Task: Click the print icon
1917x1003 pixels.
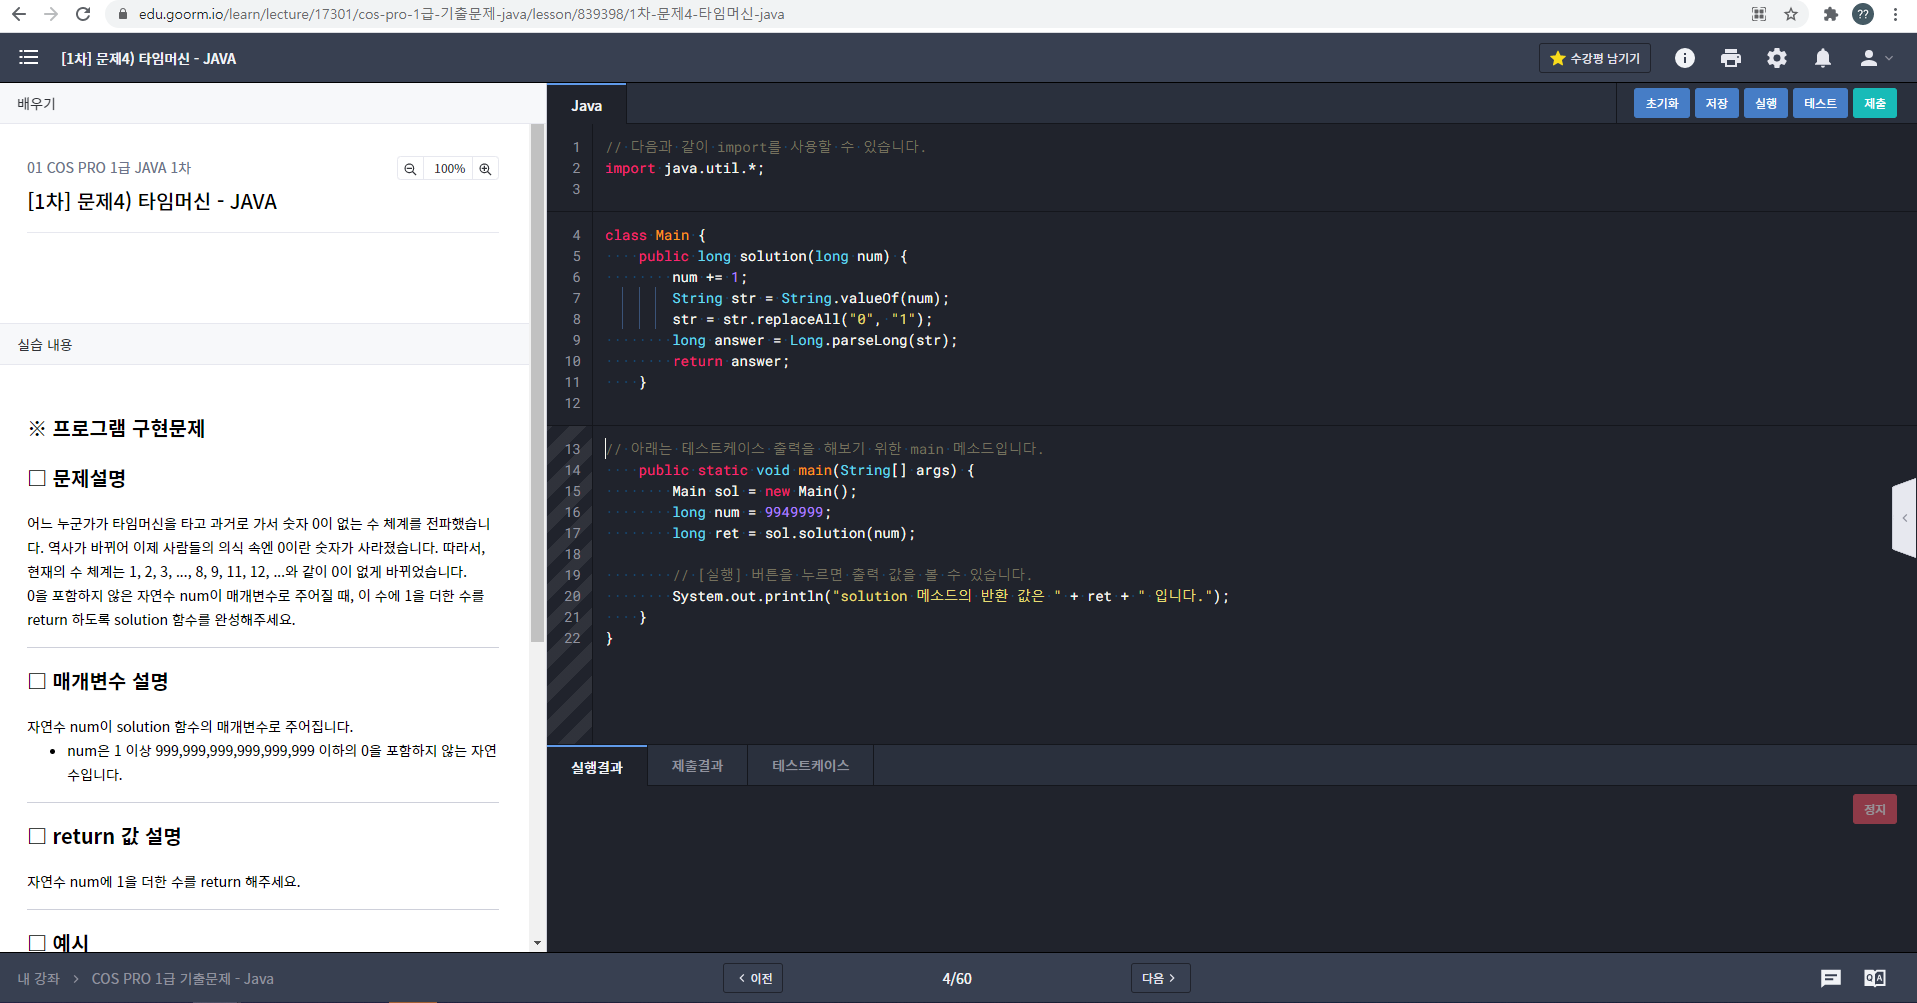Action: pyautogui.click(x=1731, y=58)
